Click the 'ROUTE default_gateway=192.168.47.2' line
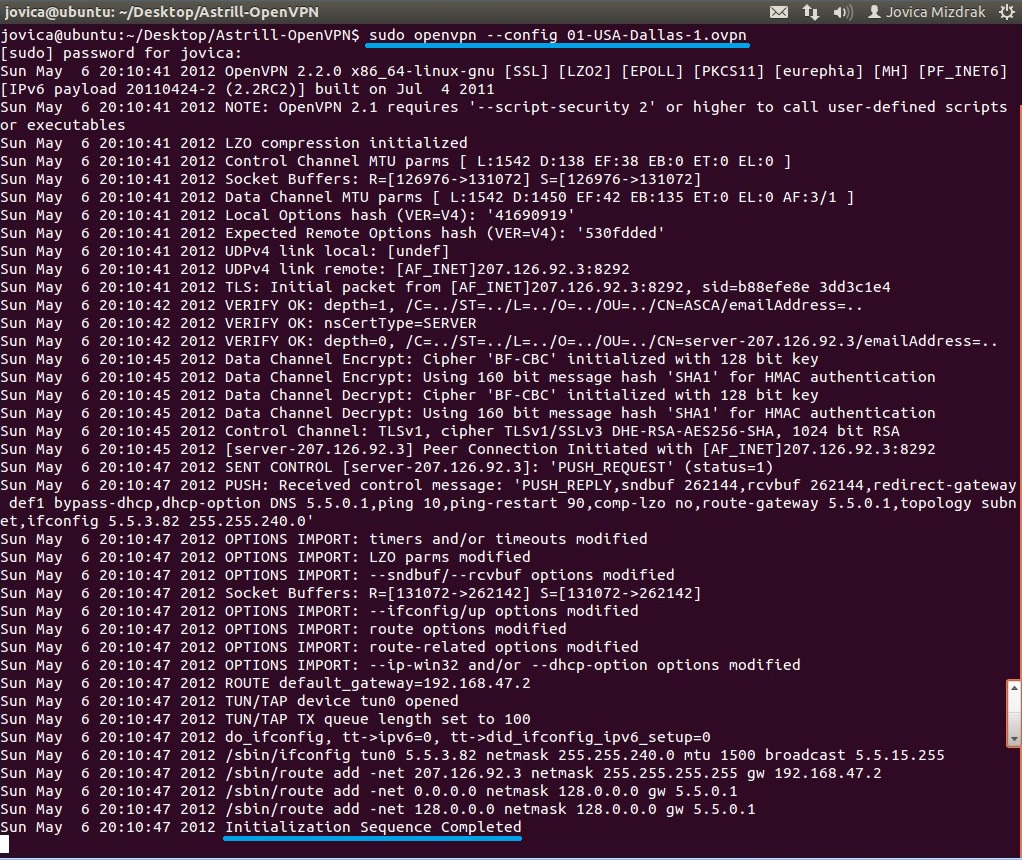 click(265, 683)
